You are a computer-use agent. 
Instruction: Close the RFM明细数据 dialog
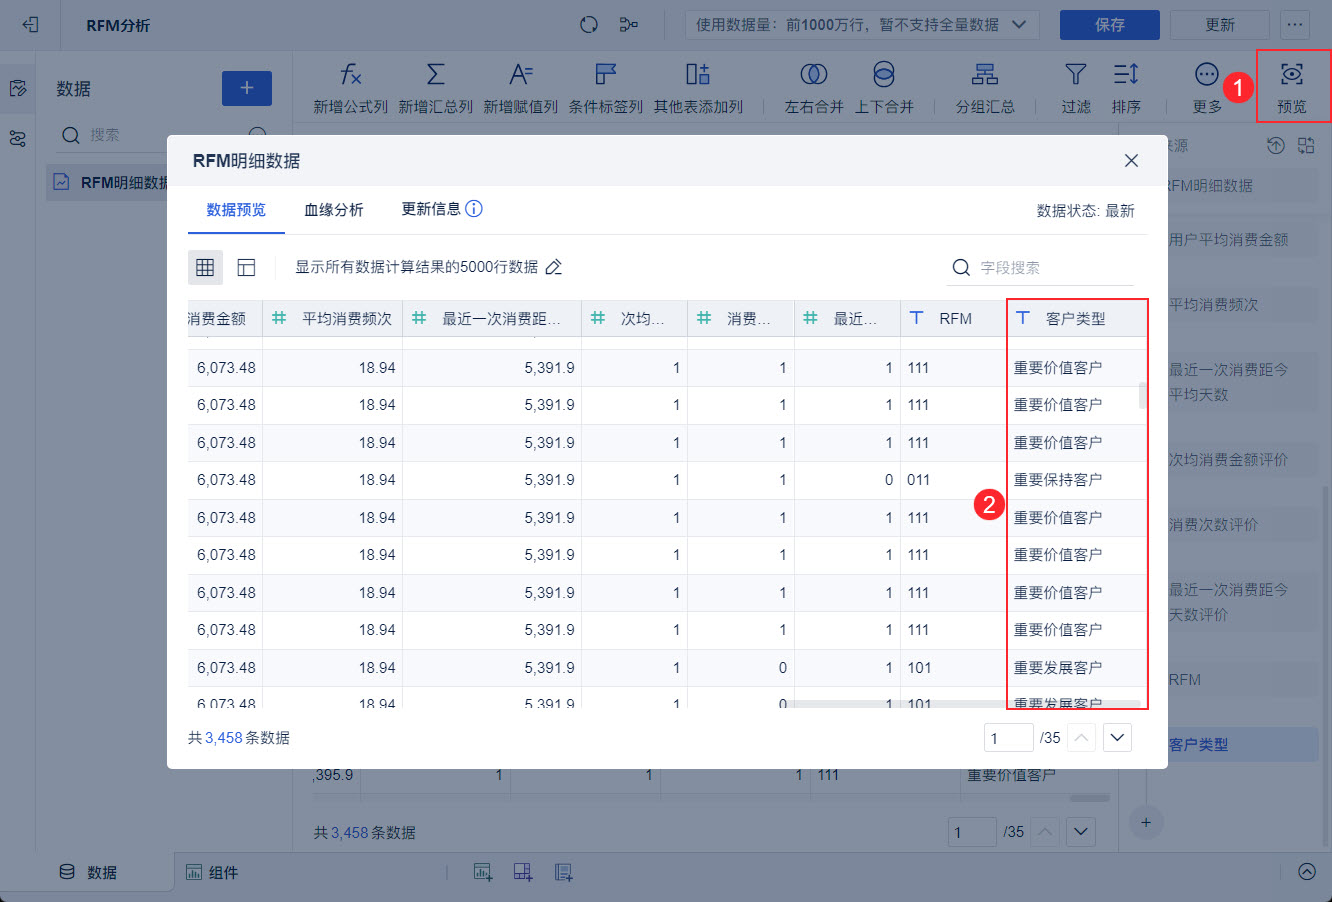pyautogui.click(x=1131, y=161)
